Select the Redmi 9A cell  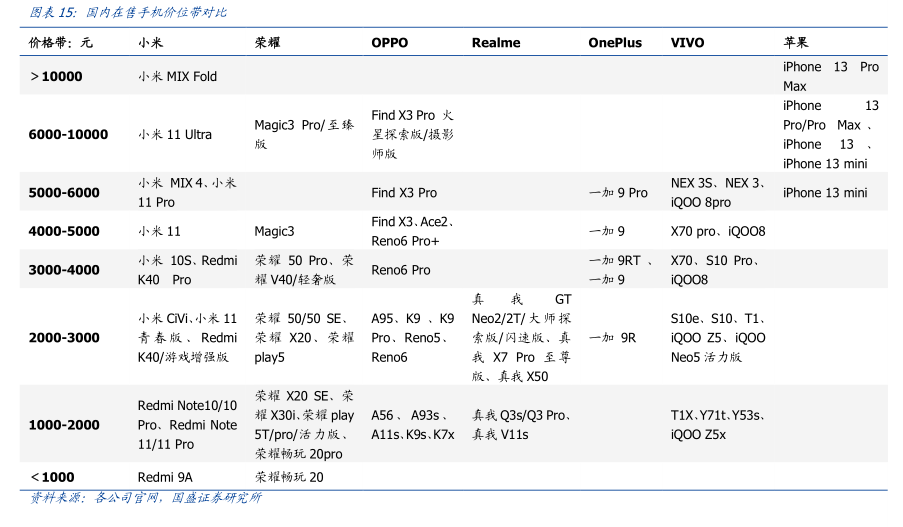pos(165,477)
